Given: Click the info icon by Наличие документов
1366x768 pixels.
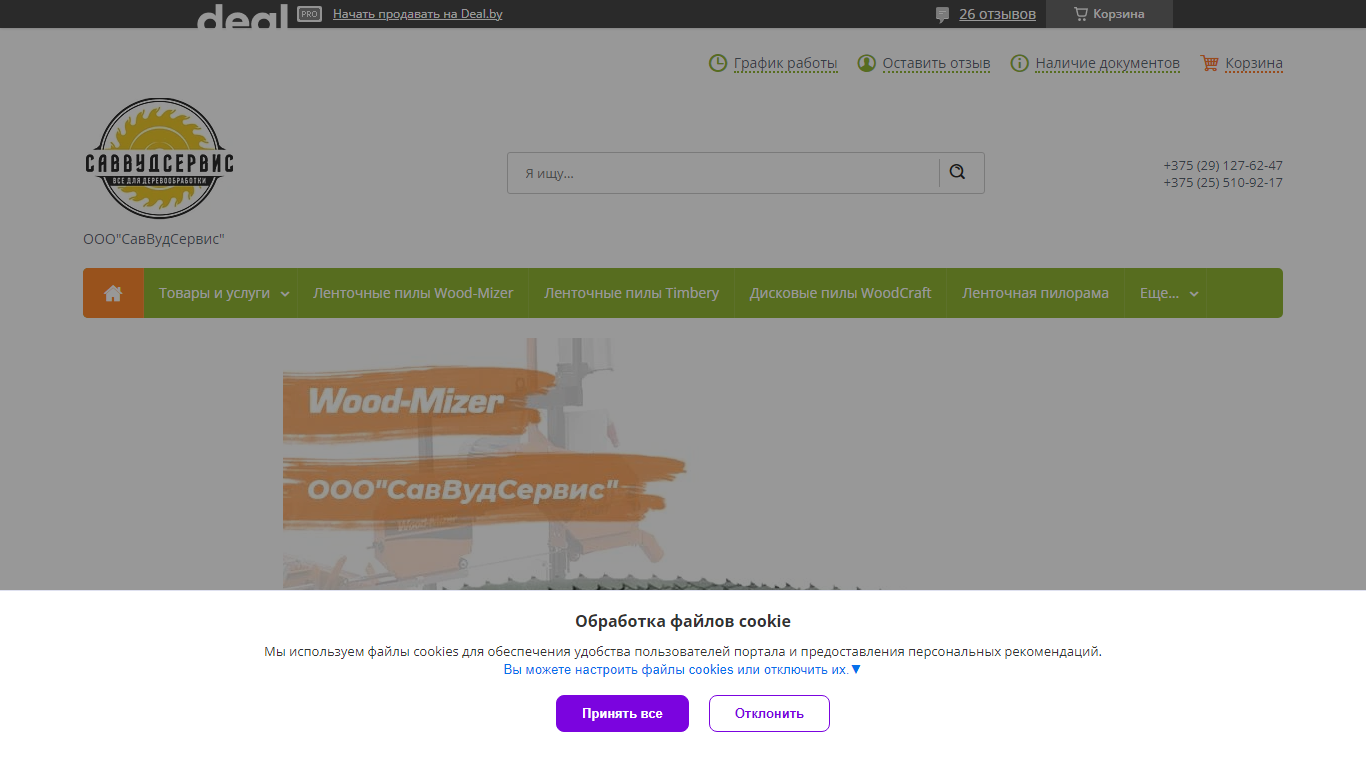Looking at the screenshot, I should click(x=1019, y=63).
